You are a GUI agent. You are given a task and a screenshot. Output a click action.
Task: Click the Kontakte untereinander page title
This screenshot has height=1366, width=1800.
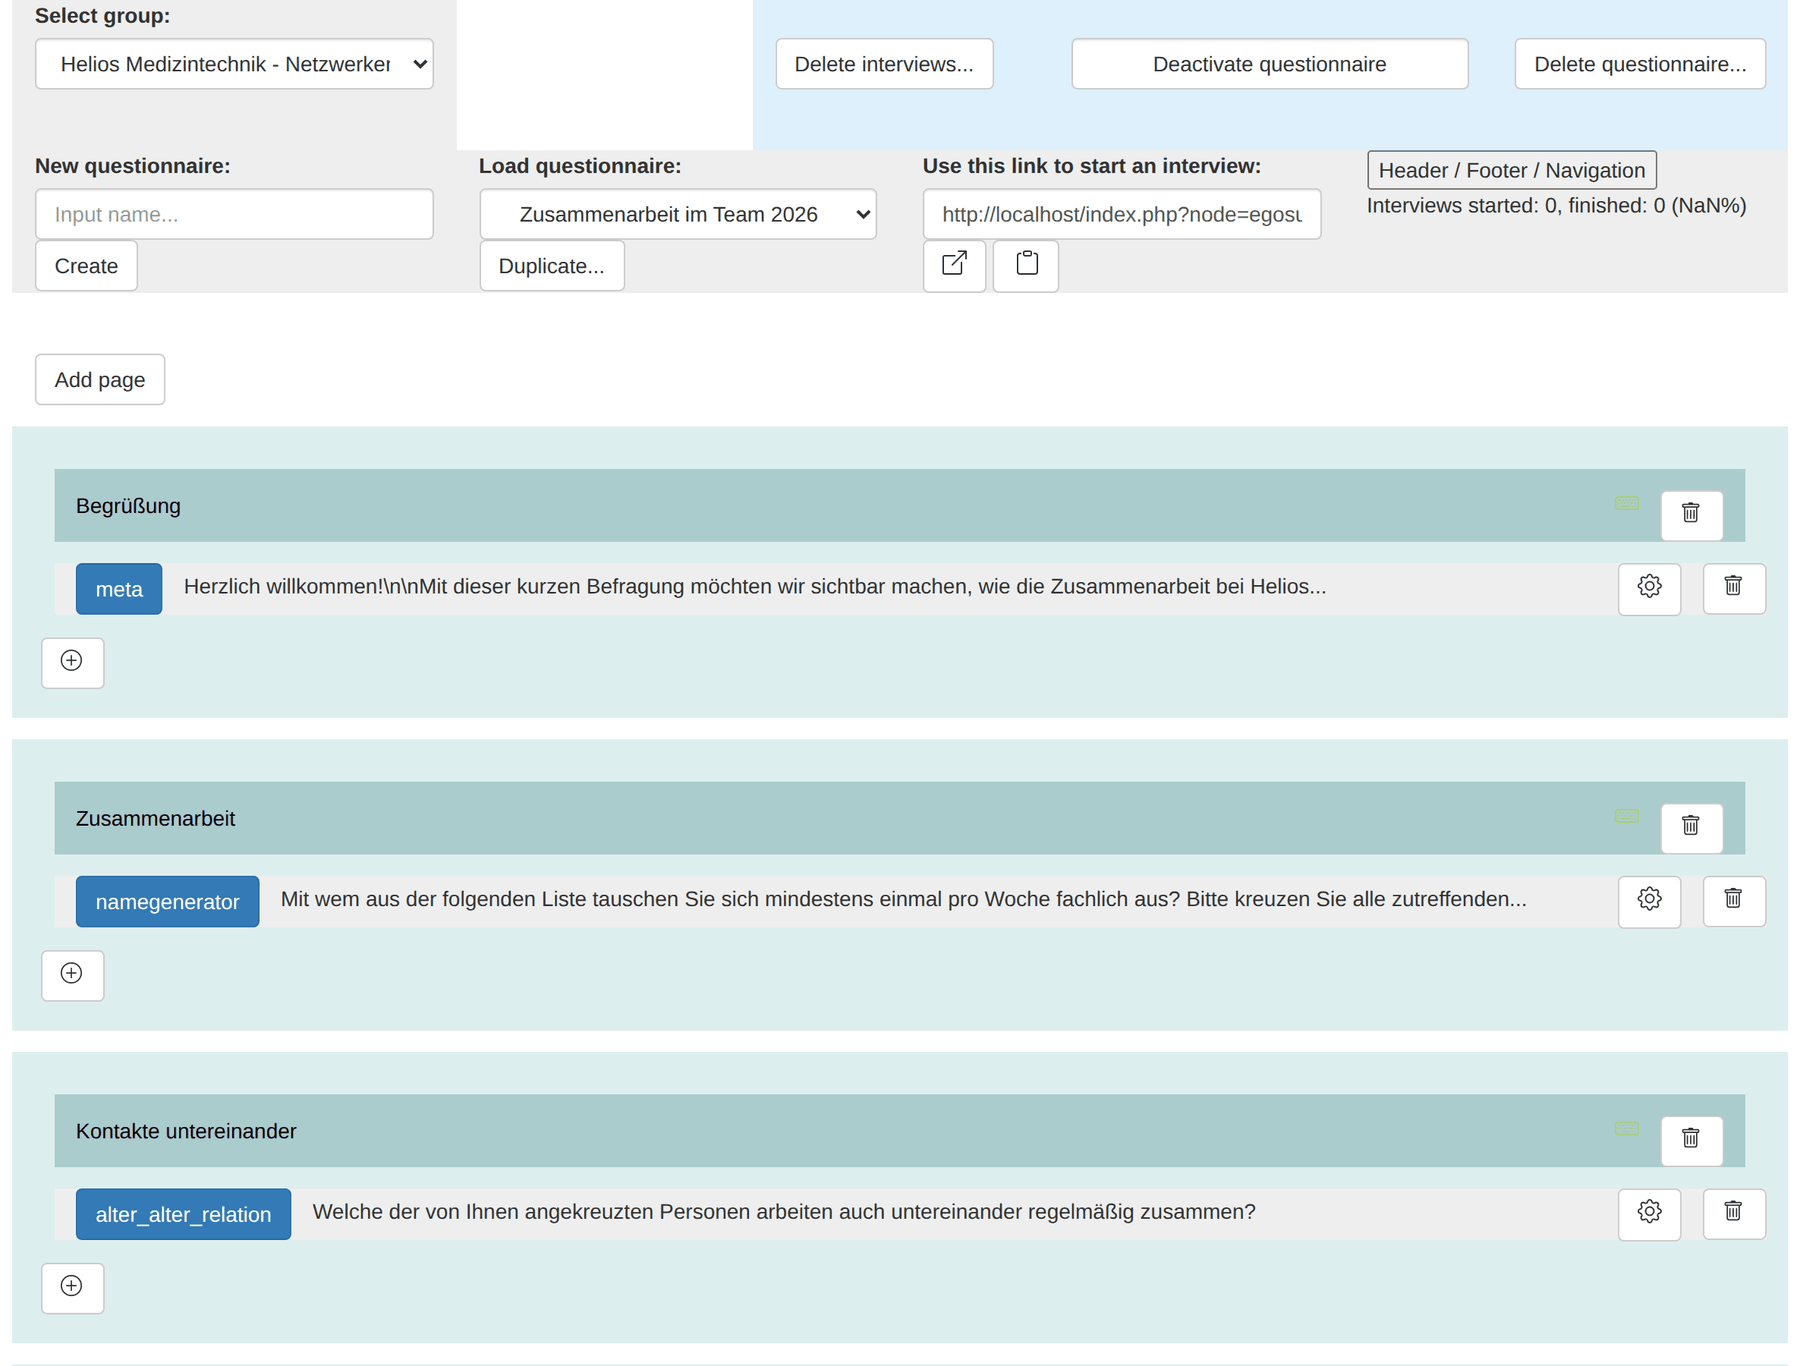pyautogui.click(x=186, y=1132)
